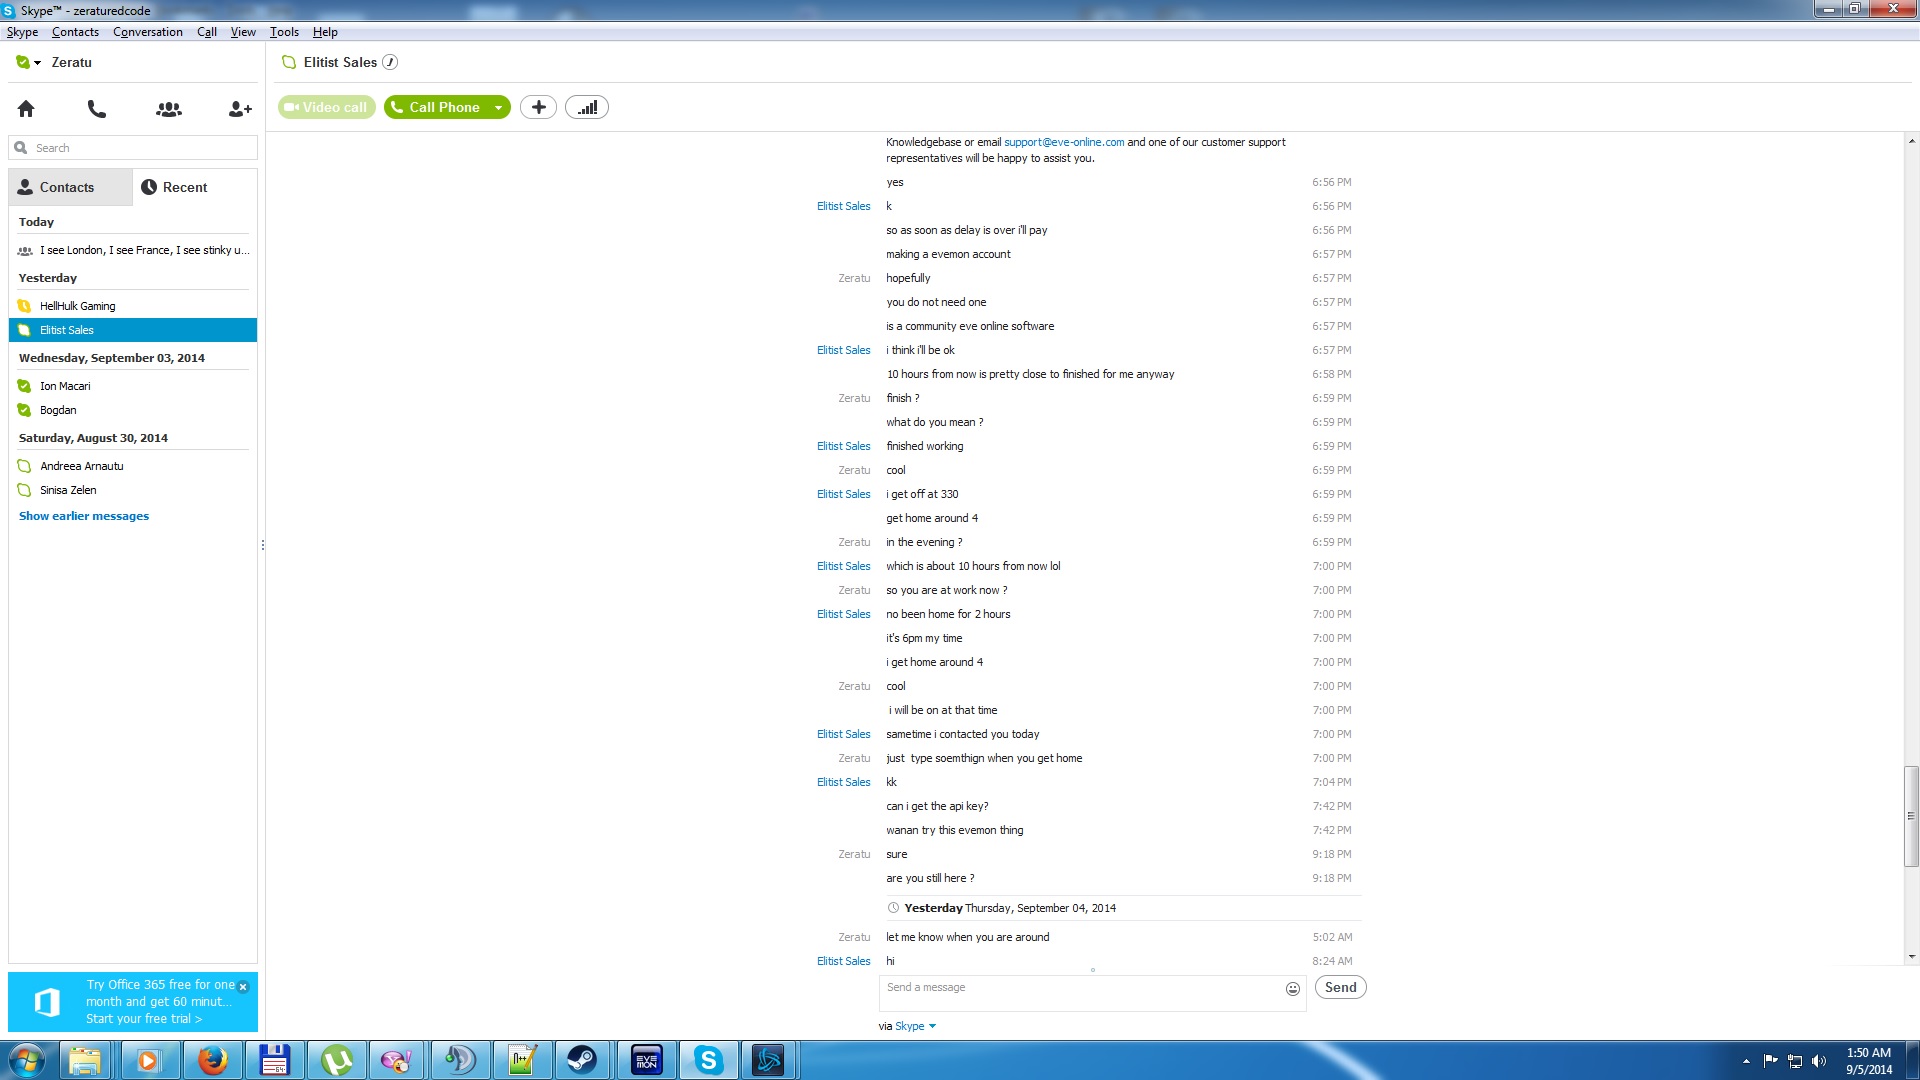Viewport: 1920px width, 1080px height.
Task: Click the volume speaker tray icon
Action: click(x=1819, y=1061)
